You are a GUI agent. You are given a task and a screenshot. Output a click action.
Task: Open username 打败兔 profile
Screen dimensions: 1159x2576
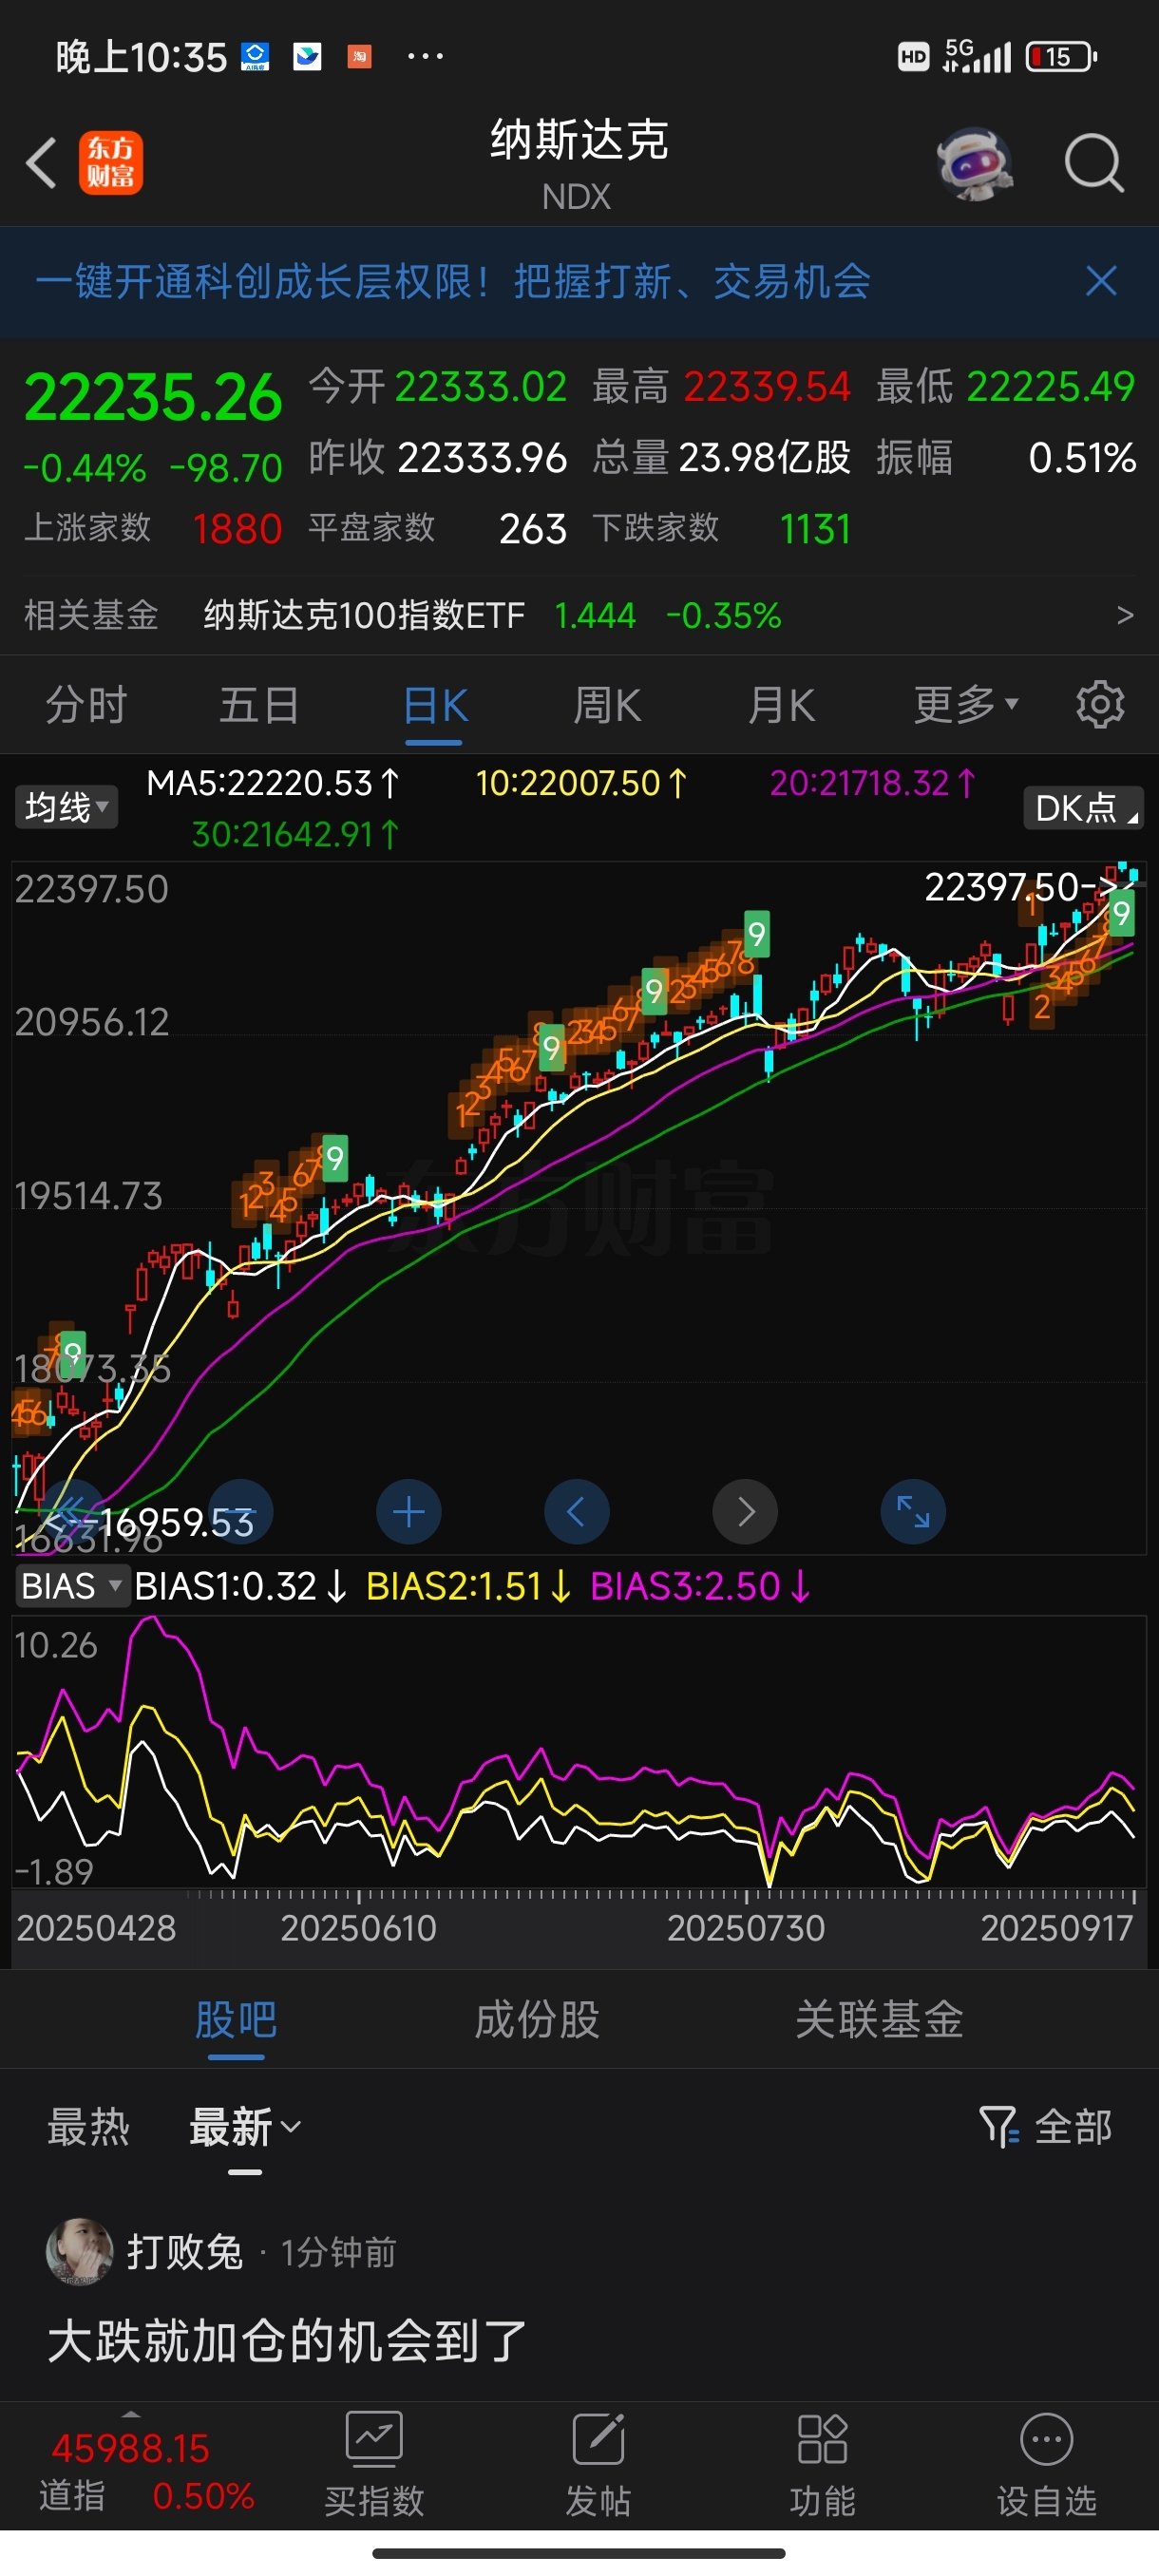coord(185,2252)
